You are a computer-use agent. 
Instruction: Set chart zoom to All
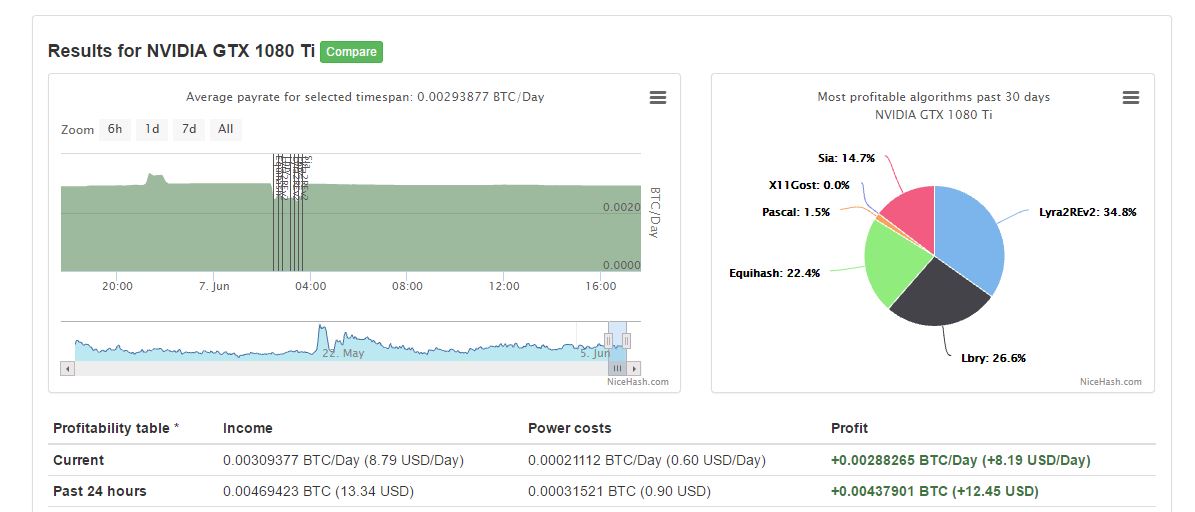tap(226, 130)
